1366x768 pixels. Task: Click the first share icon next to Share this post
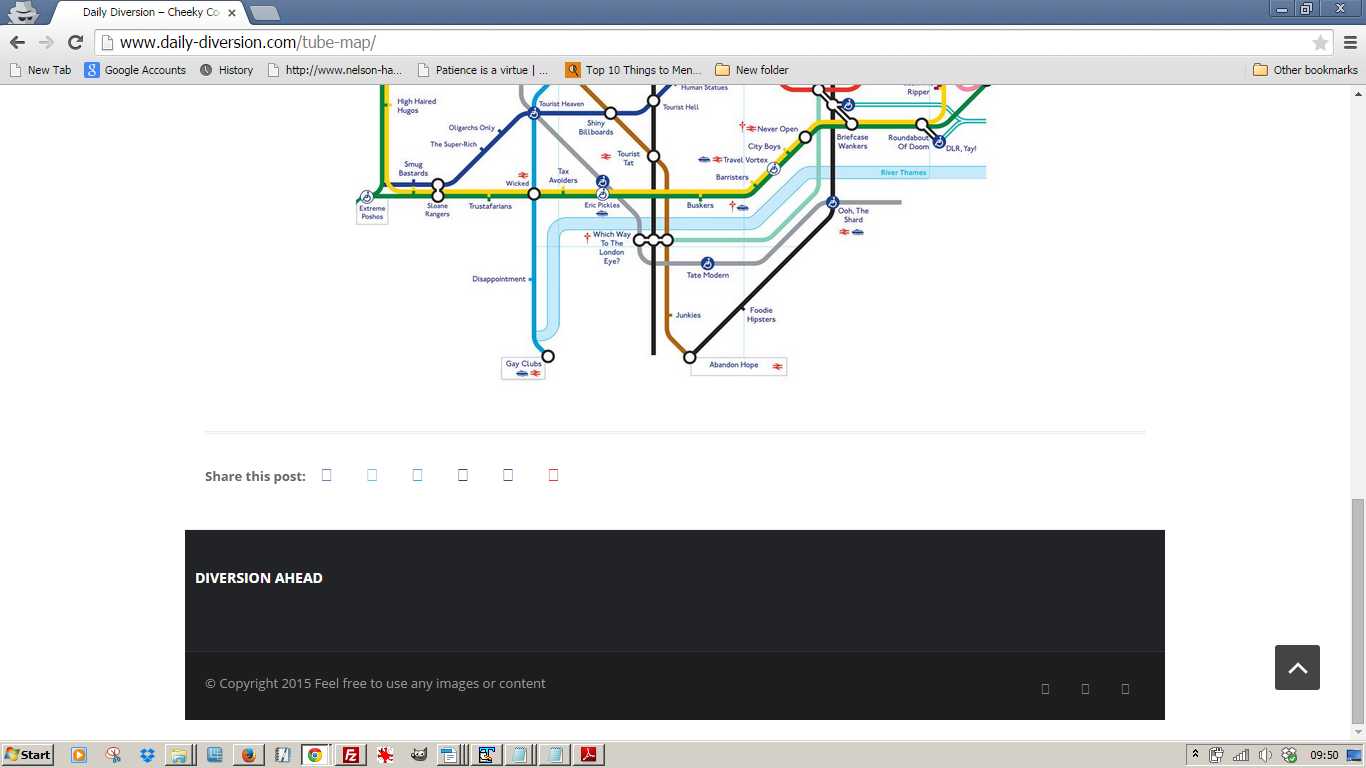coord(326,475)
